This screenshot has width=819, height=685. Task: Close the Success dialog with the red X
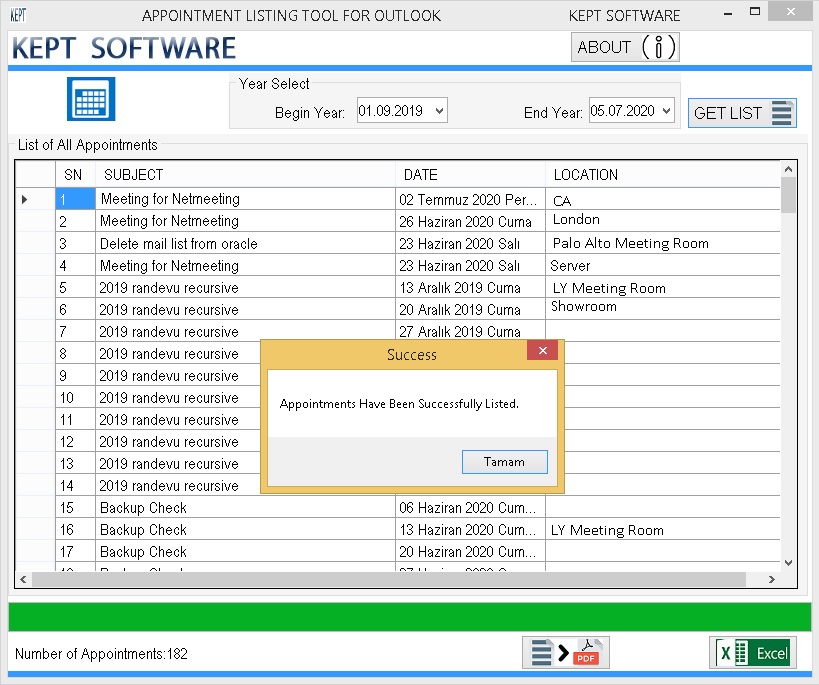543,350
